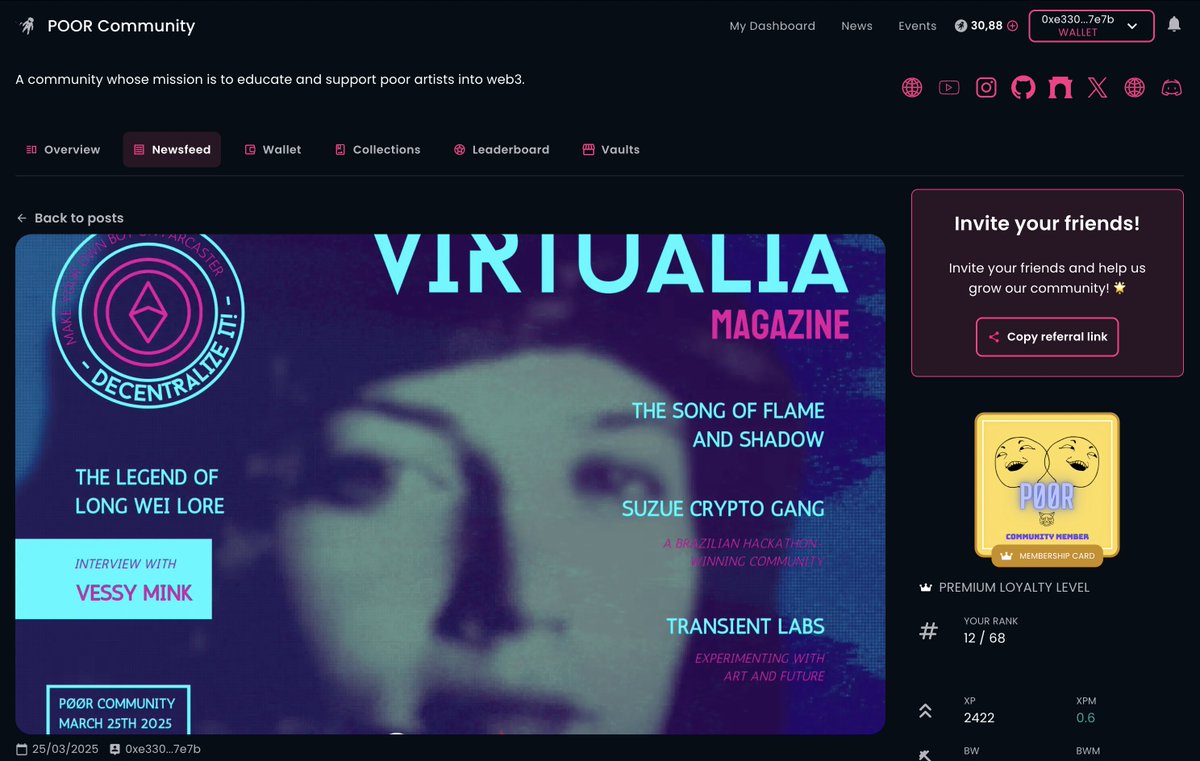
Task: Click the back arrow before Back to posts
Action: 22,218
